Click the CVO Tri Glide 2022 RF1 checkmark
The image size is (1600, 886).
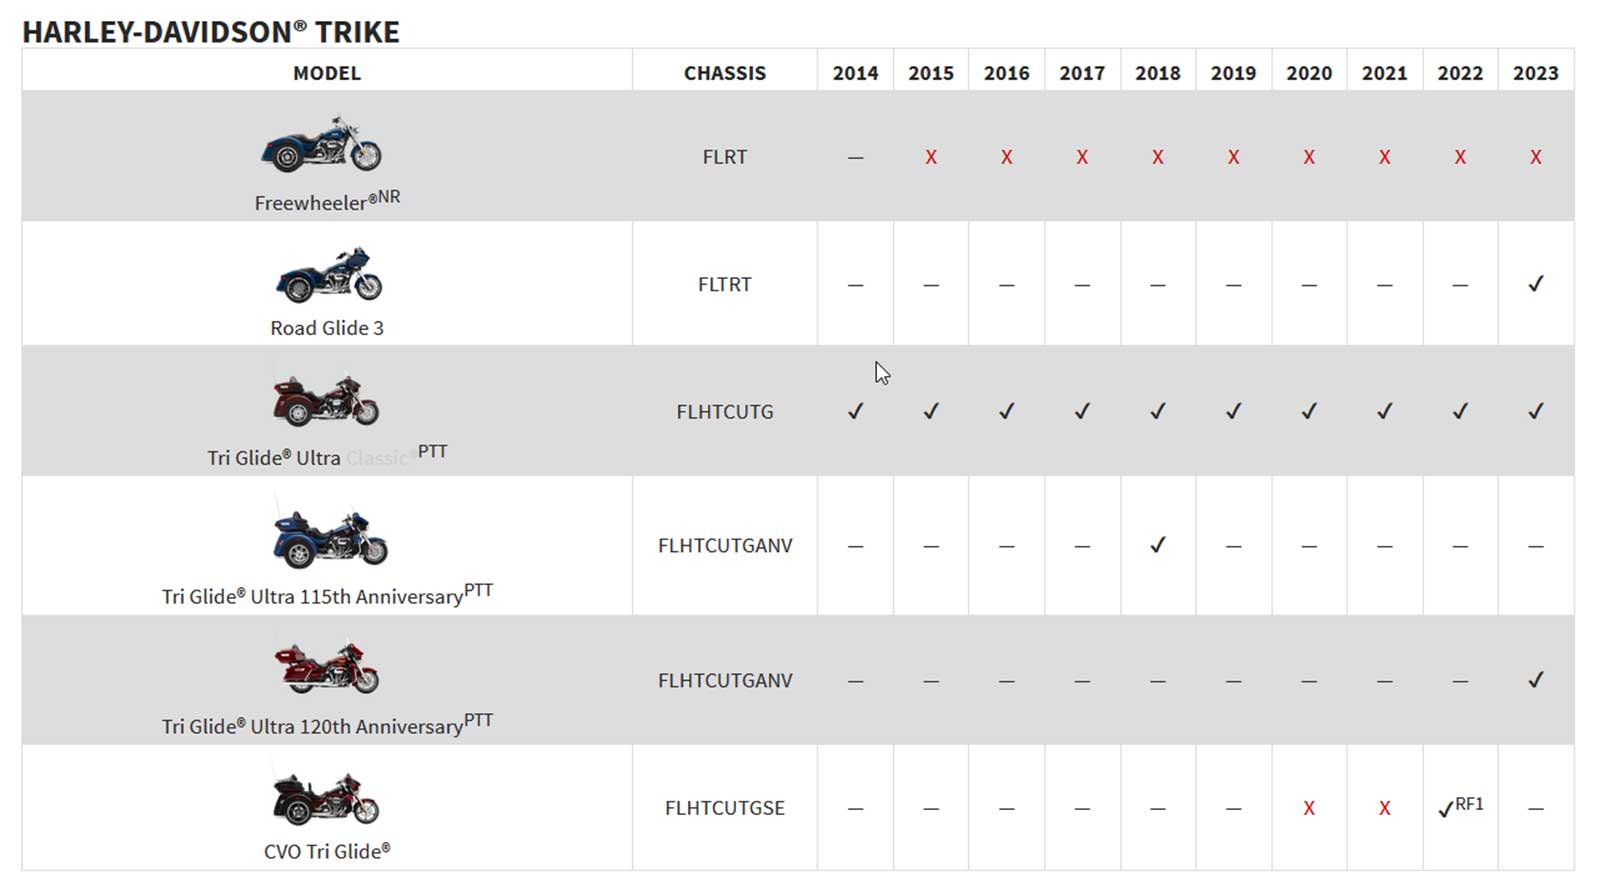pyautogui.click(x=1446, y=809)
